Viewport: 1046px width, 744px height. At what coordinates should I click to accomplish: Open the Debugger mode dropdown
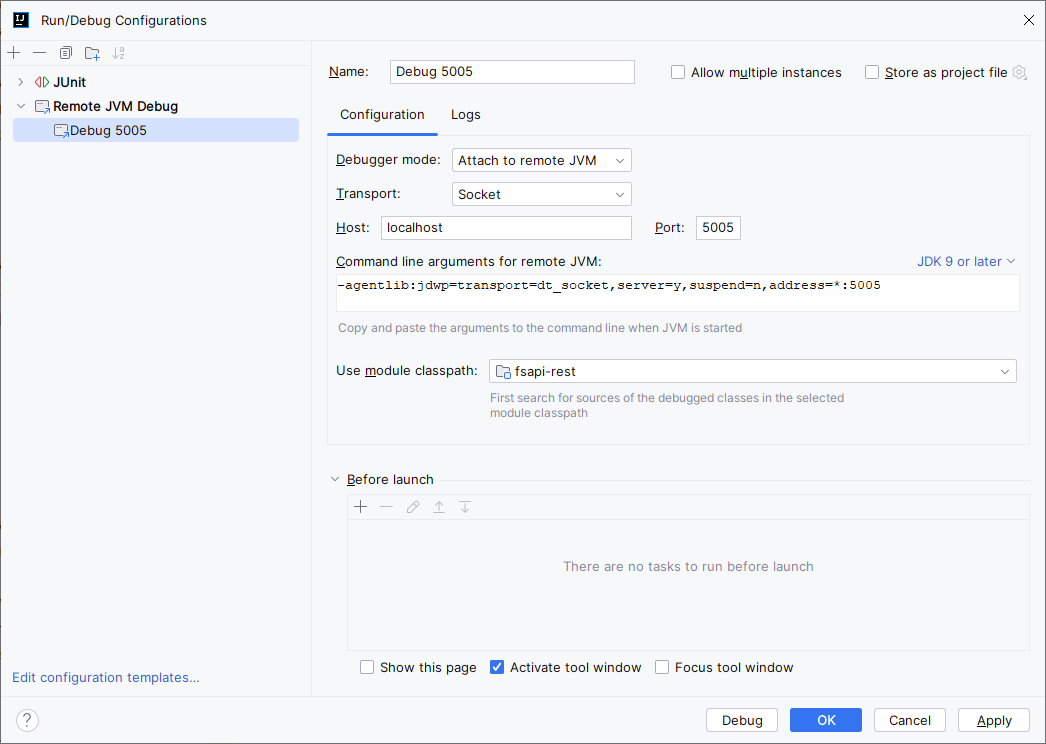[618, 160]
